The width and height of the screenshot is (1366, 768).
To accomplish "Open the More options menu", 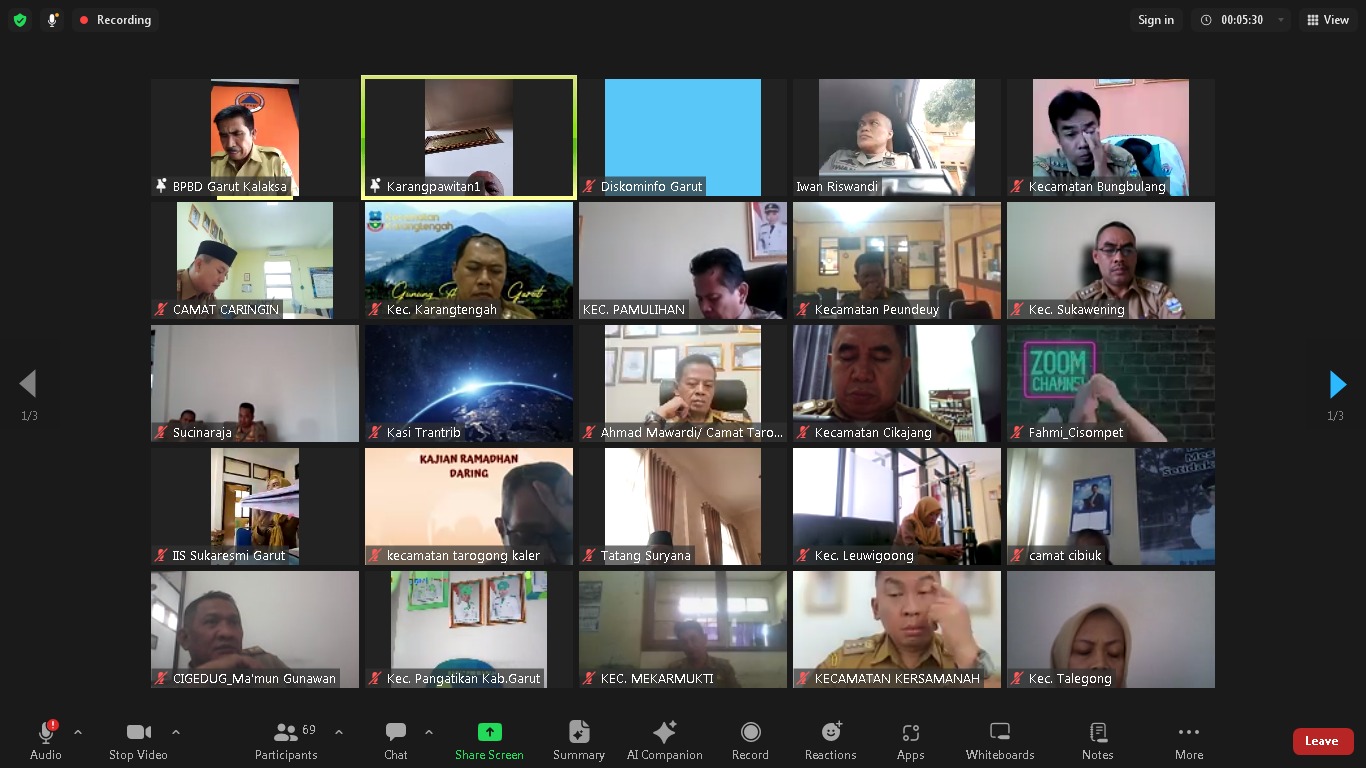I will 1188,741.
